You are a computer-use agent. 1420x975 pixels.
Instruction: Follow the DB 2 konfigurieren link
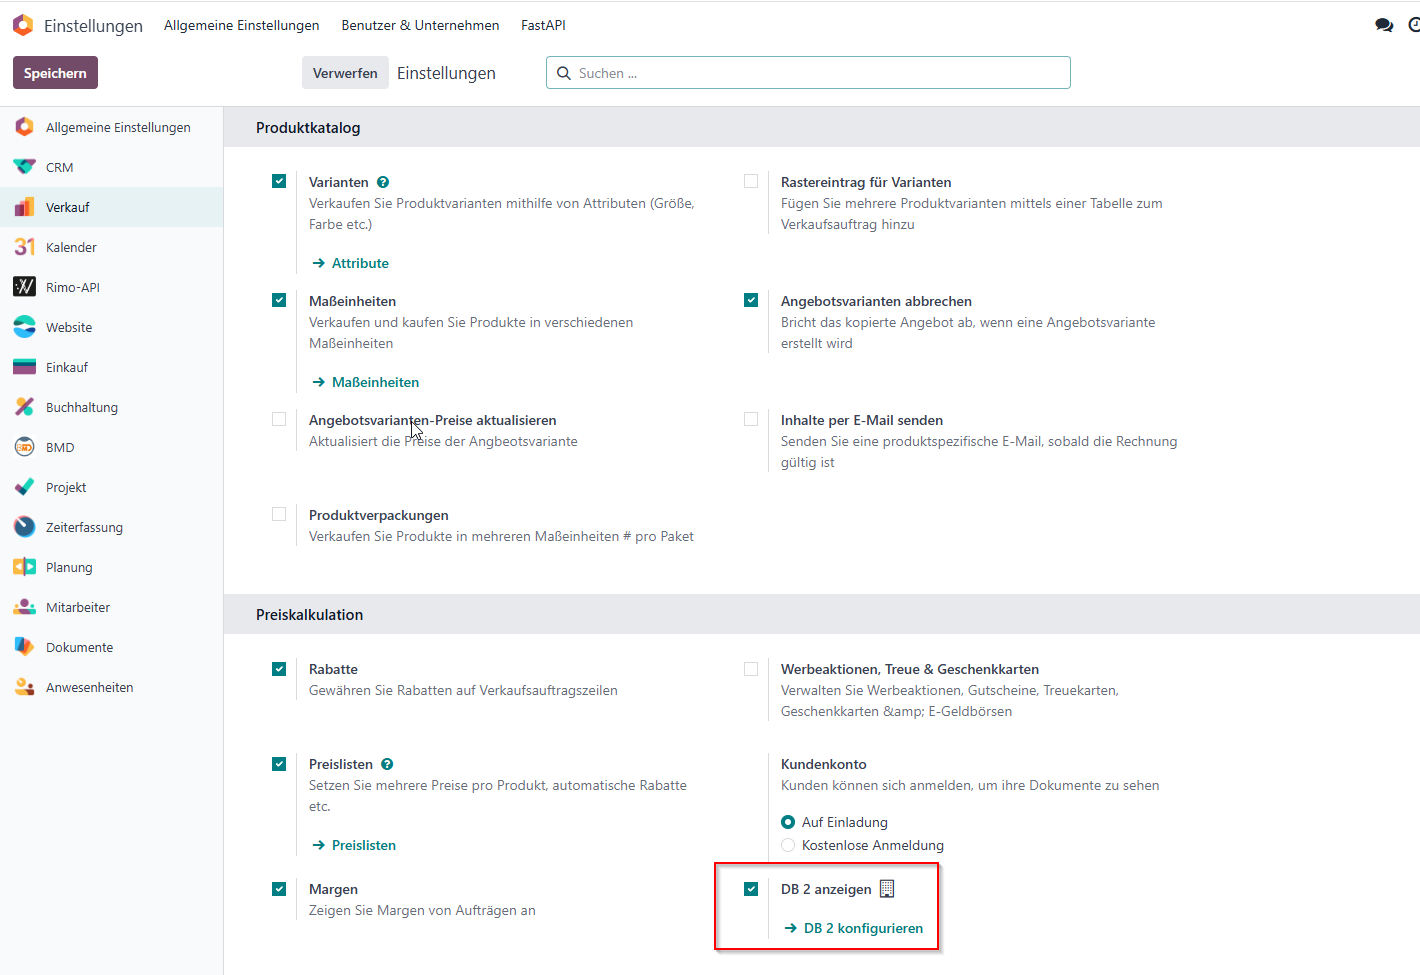point(854,928)
